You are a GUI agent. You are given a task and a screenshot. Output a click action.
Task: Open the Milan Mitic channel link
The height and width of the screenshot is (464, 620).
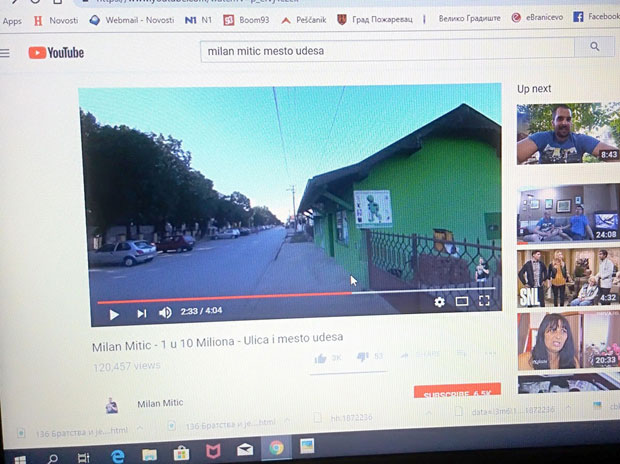coord(159,403)
